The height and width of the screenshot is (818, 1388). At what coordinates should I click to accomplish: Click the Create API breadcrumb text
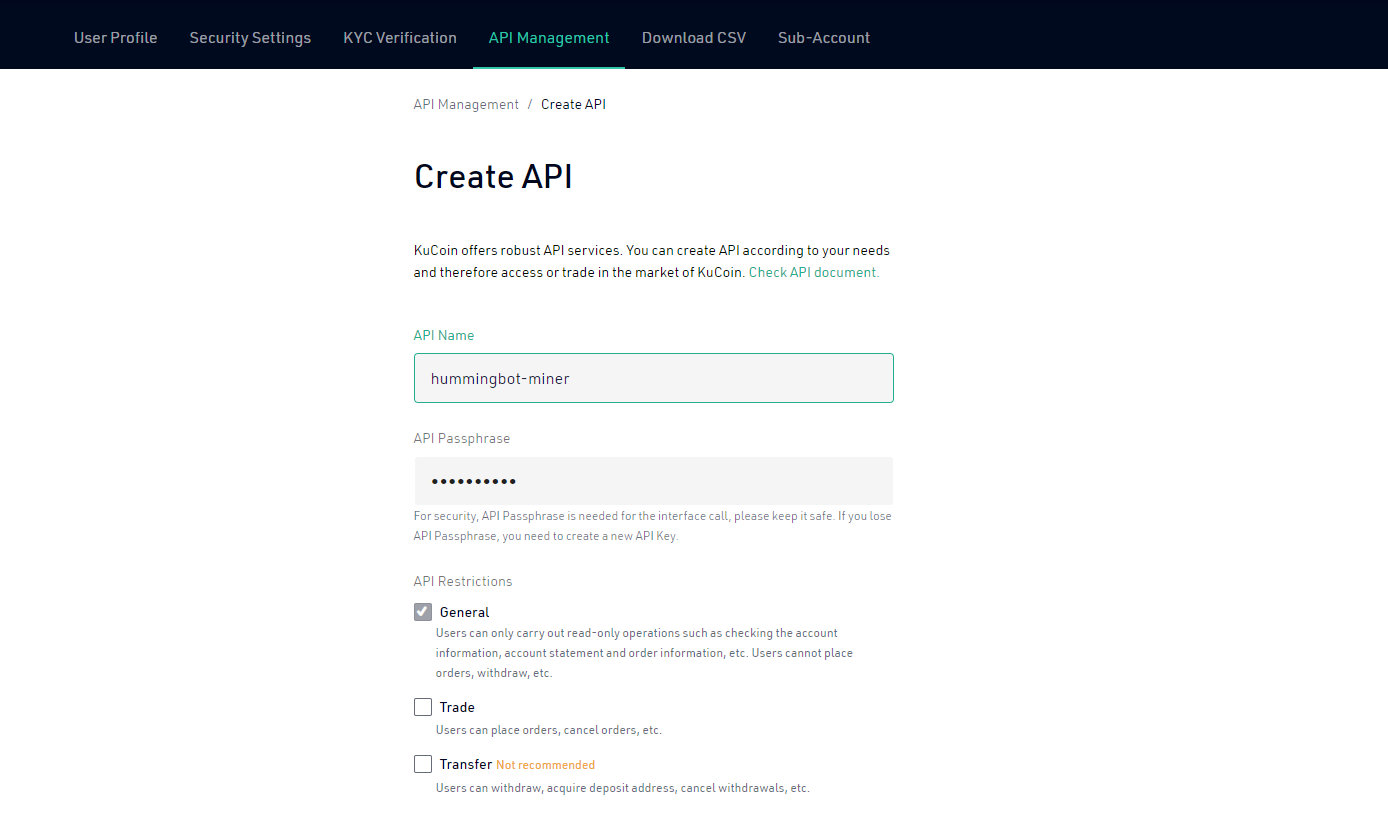[x=573, y=104]
